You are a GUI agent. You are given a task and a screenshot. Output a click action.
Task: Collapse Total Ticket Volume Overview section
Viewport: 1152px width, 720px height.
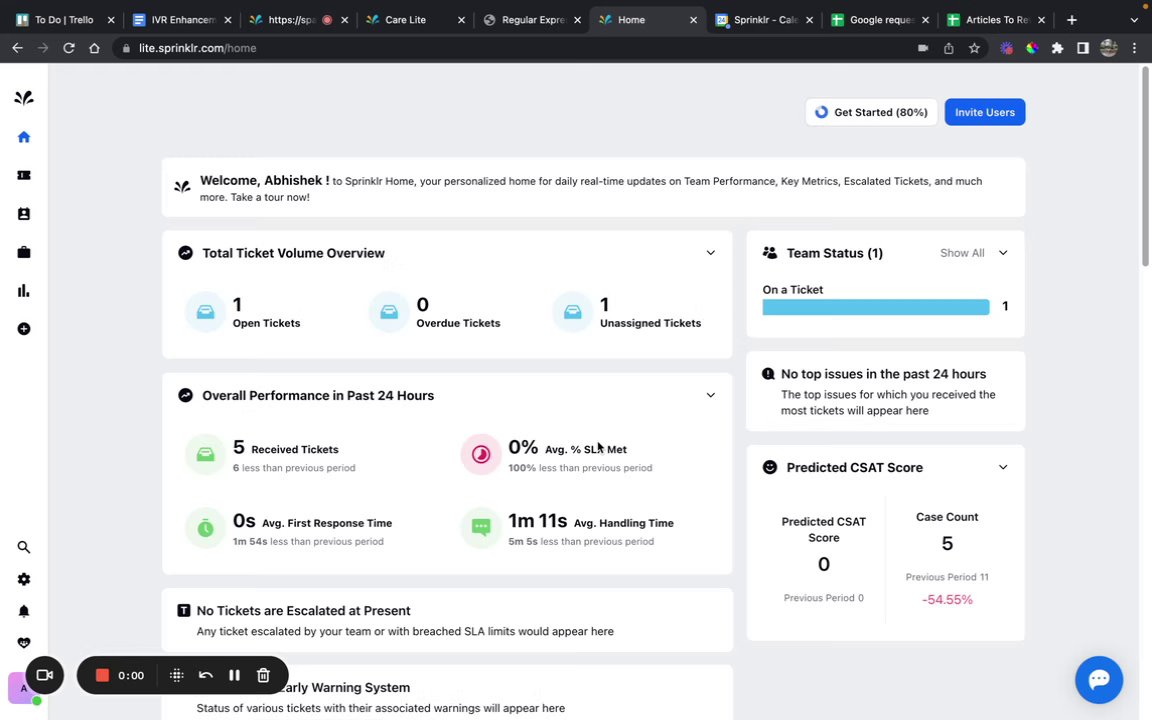[x=710, y=253]
